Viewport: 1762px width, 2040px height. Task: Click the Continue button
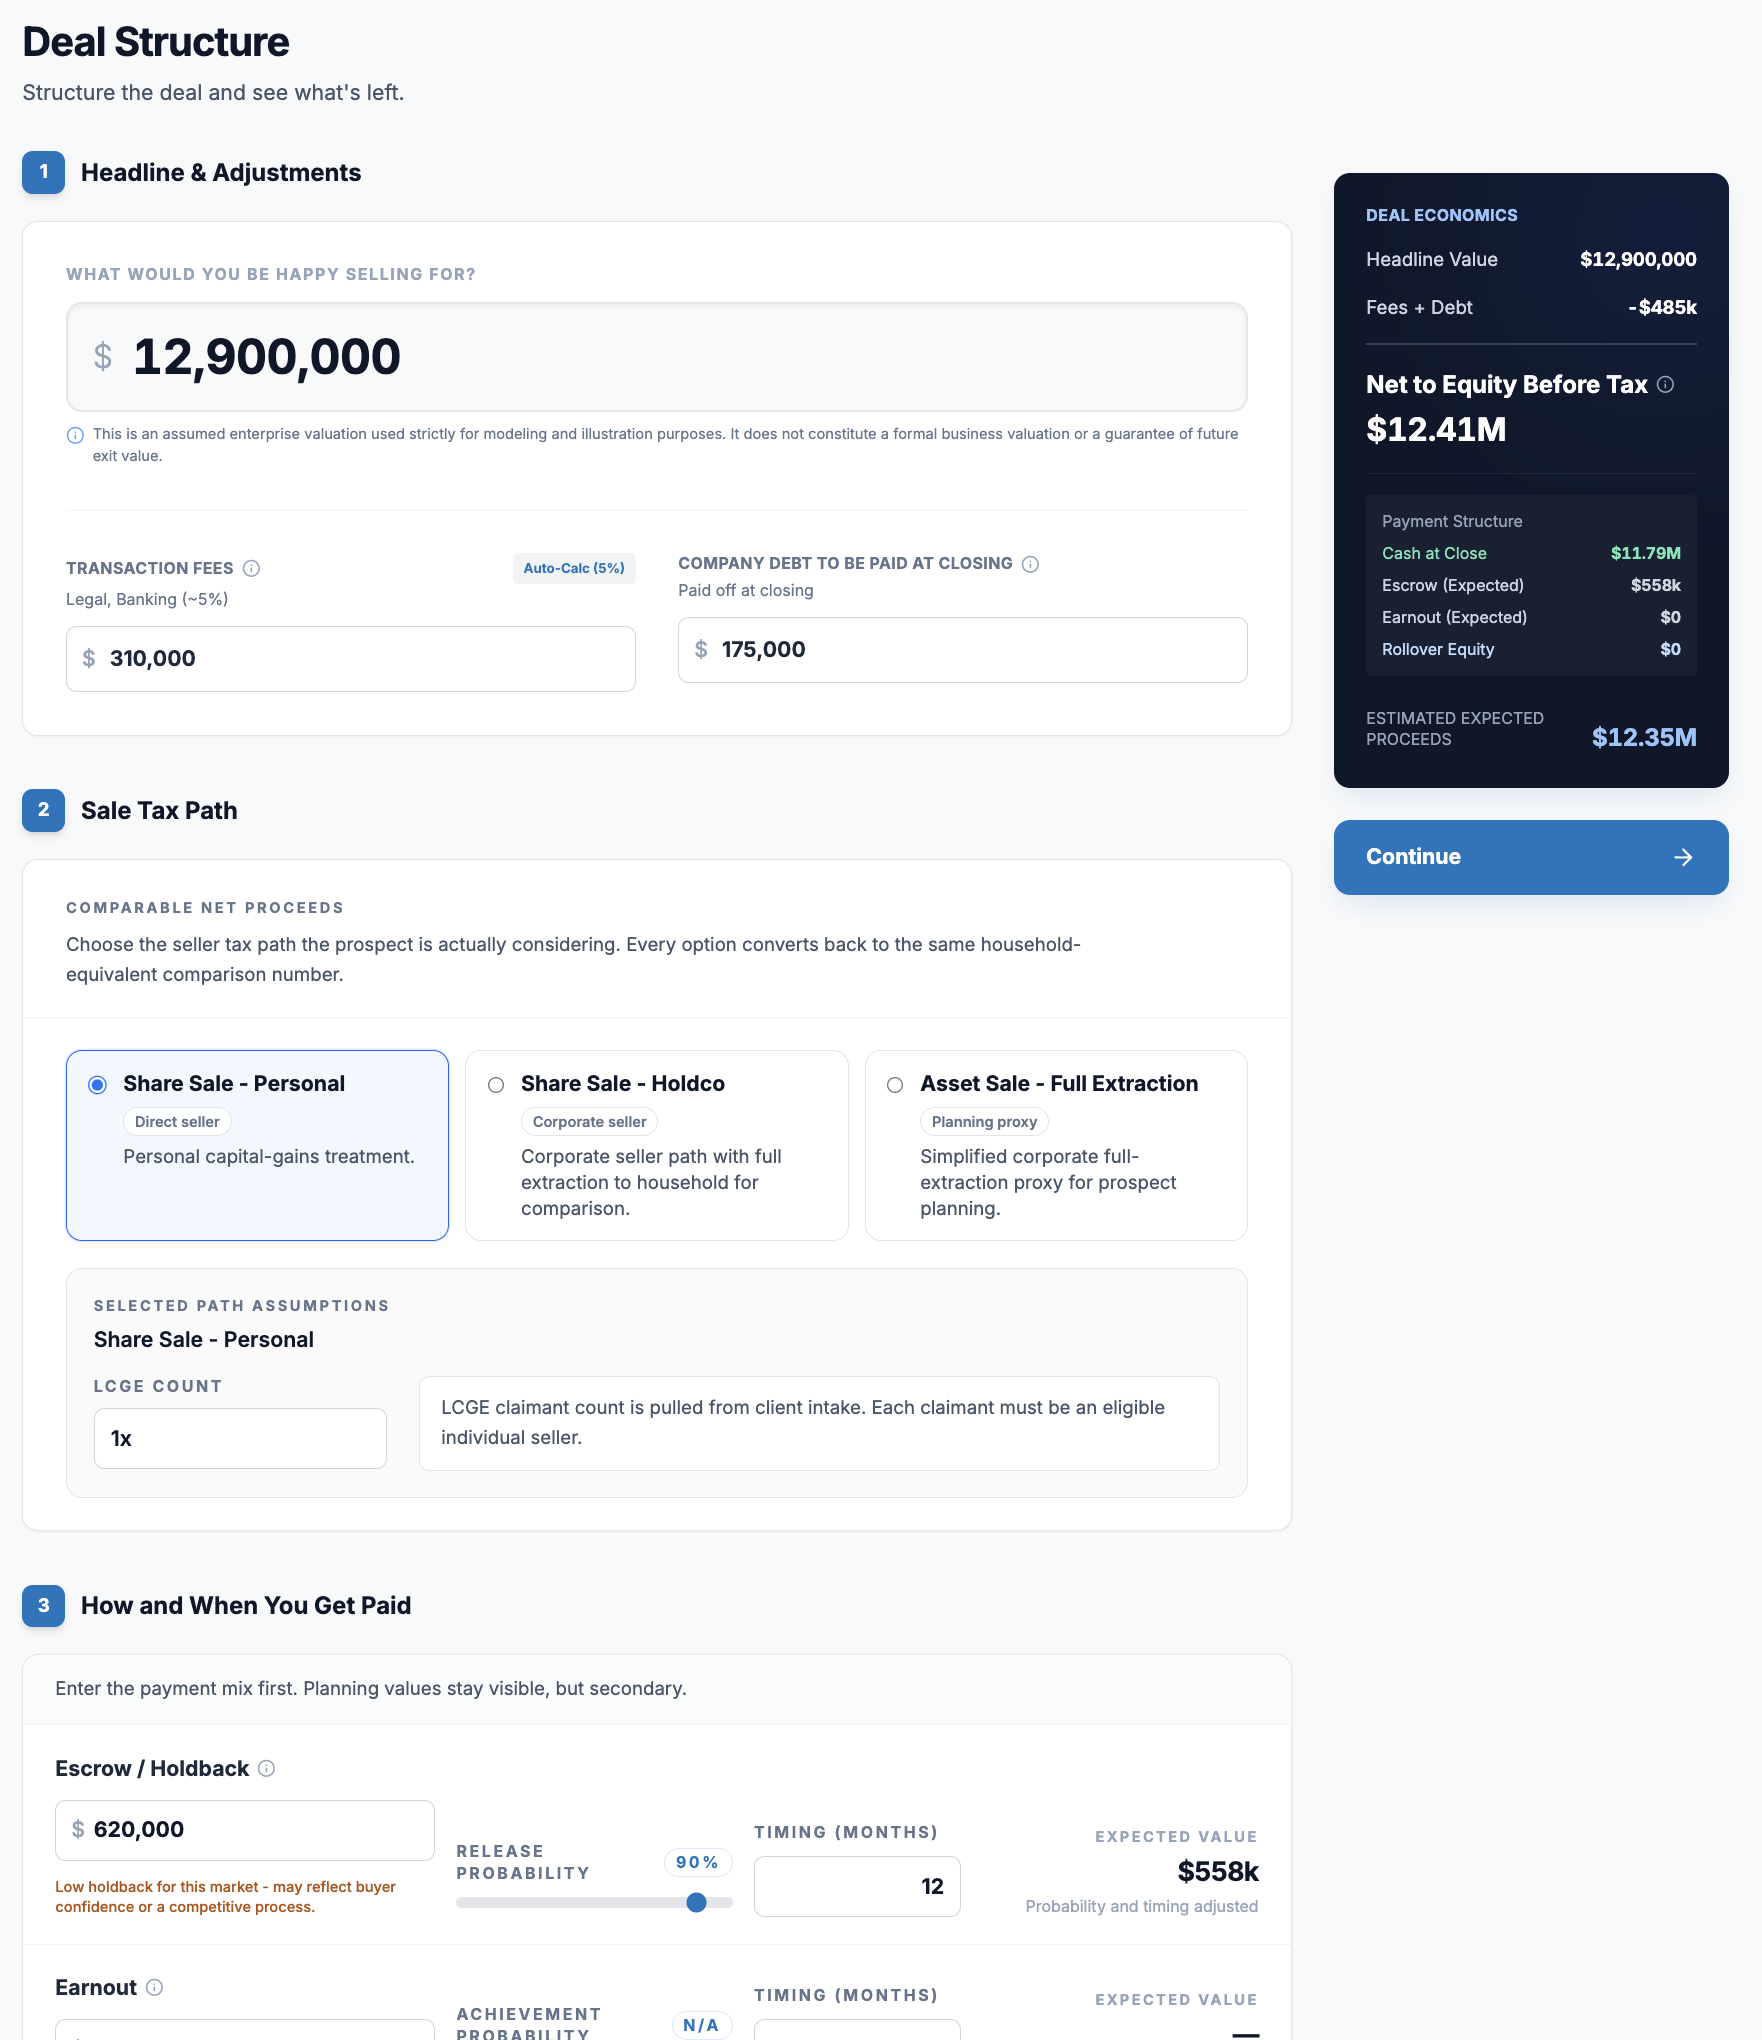[1531, 857]
